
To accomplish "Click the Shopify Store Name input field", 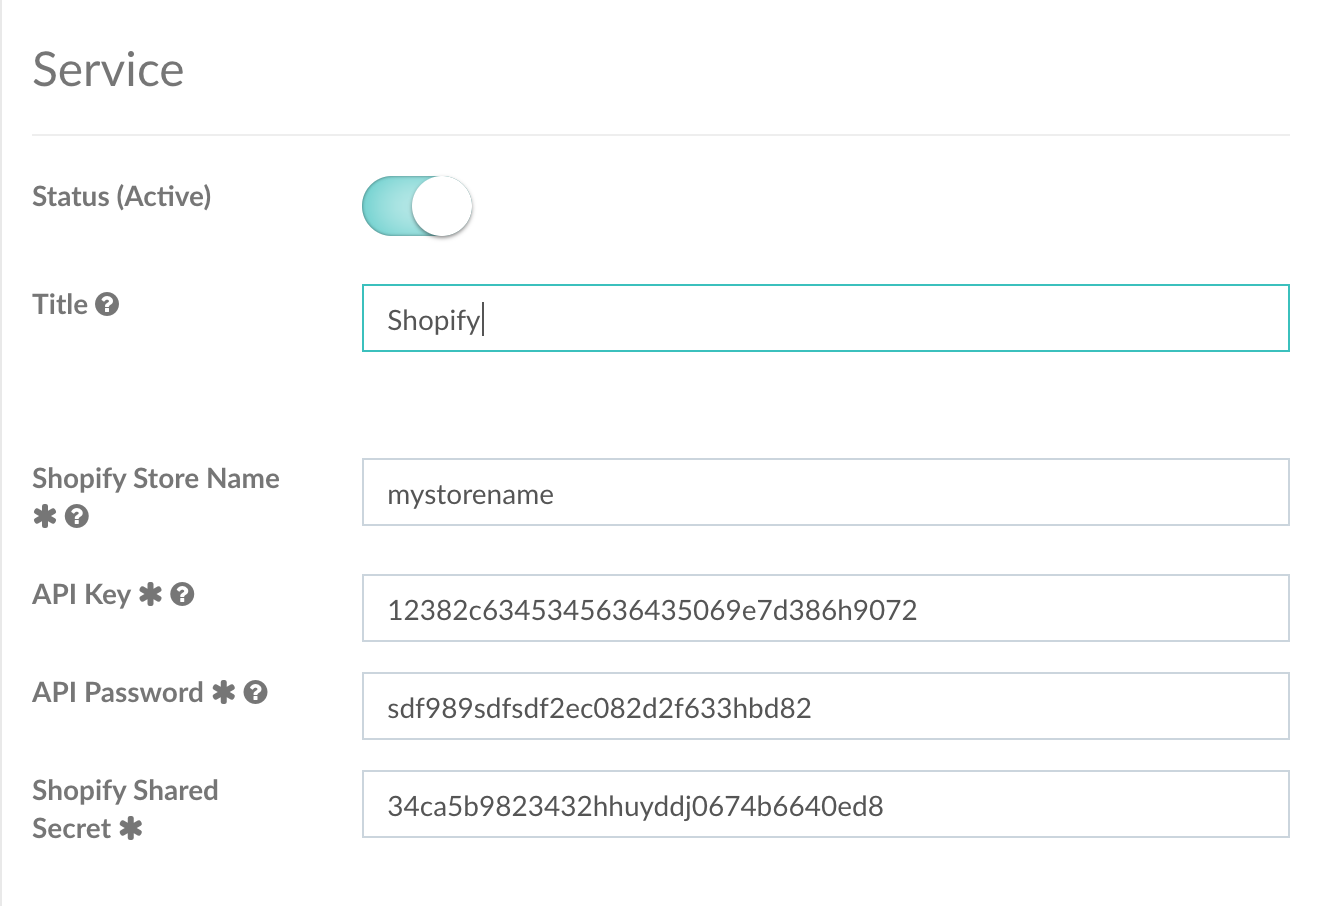I will tap(826, 492).
